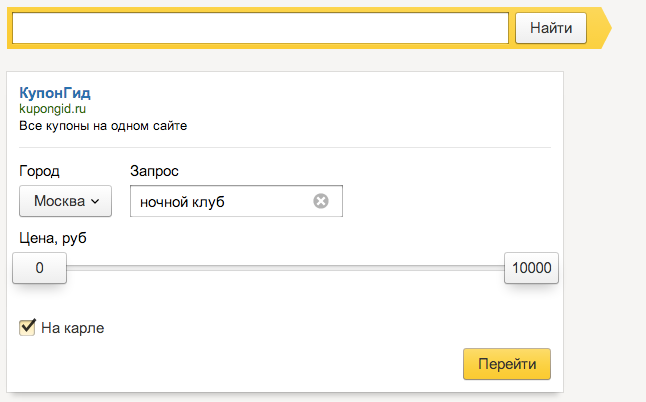Click the yellow arrow tip of the search bar
Image resolution: width=646 pixels, height=402 pixels.
606,28
